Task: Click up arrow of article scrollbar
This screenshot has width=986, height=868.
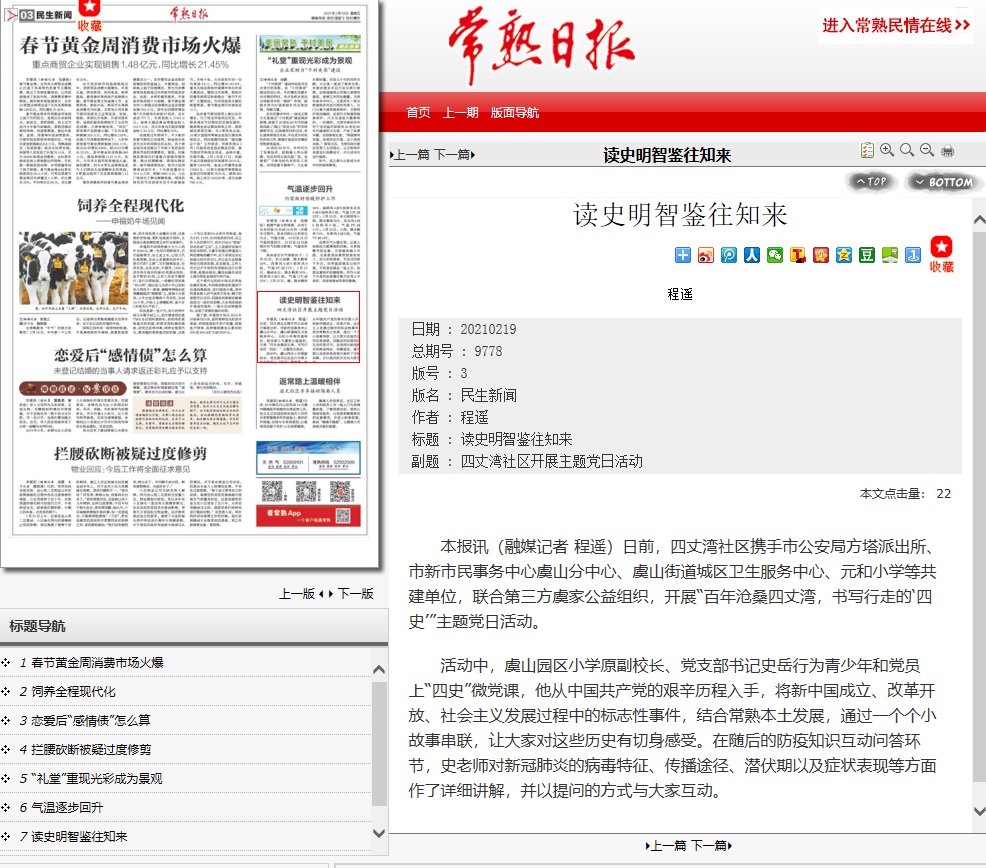Action: [979, 220]
